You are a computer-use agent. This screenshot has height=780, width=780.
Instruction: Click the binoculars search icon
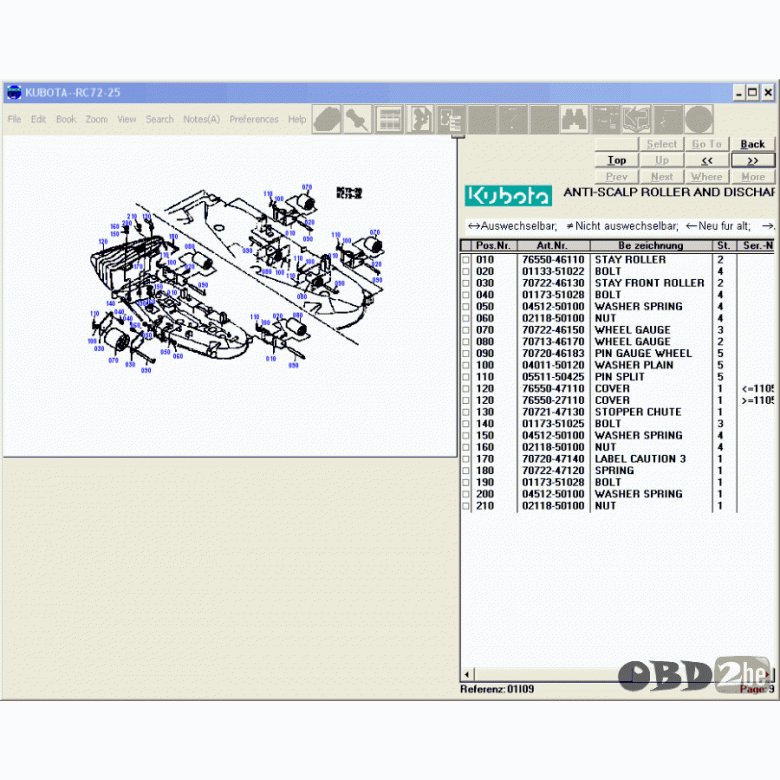tap(575, 119)
